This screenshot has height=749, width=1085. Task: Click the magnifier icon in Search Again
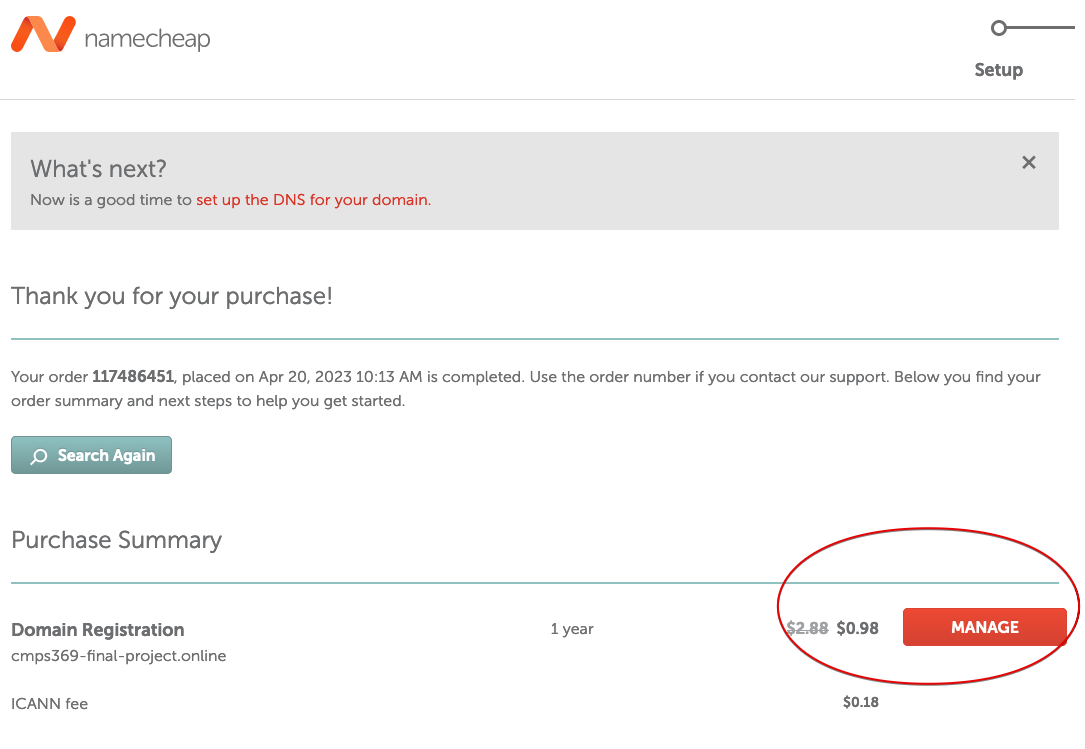[x=39, y=456]
